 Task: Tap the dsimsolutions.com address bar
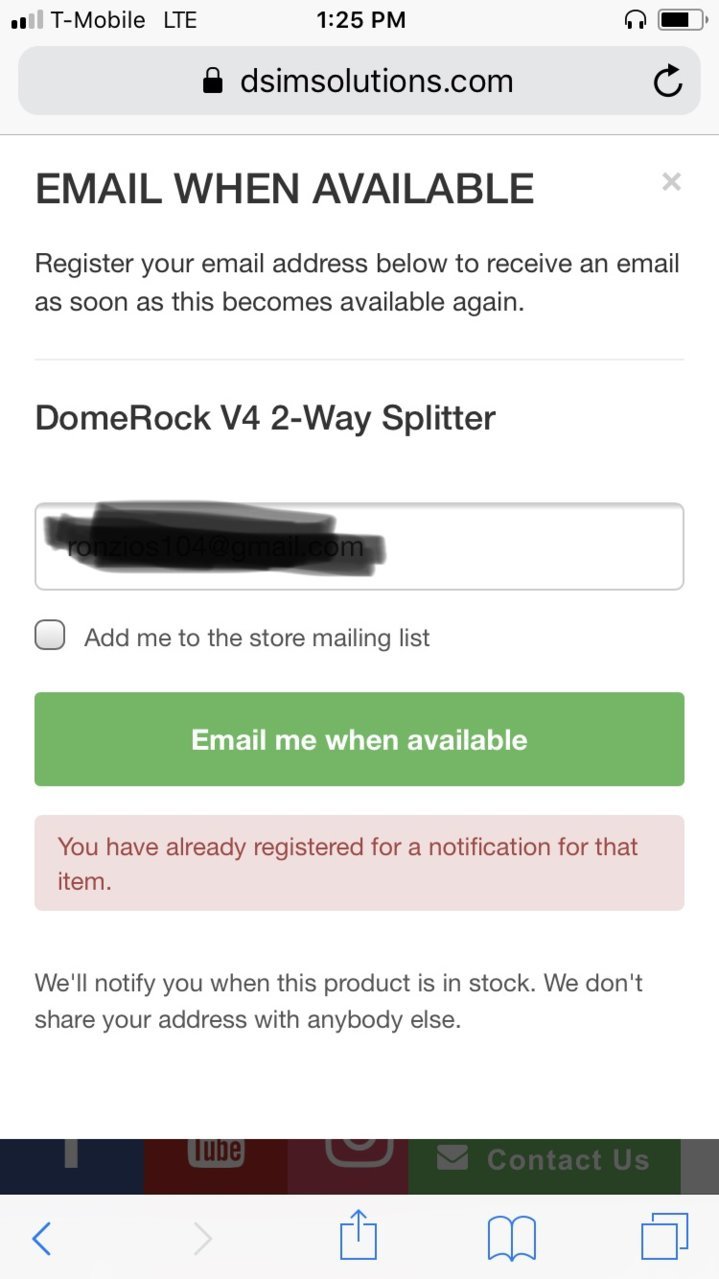(359, 81)
